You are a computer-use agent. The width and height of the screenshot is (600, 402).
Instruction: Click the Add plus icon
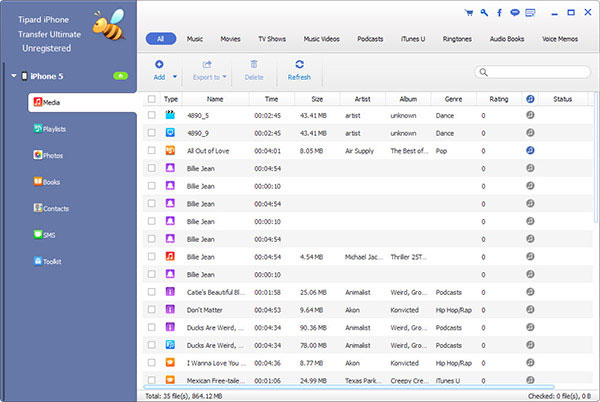159,64
